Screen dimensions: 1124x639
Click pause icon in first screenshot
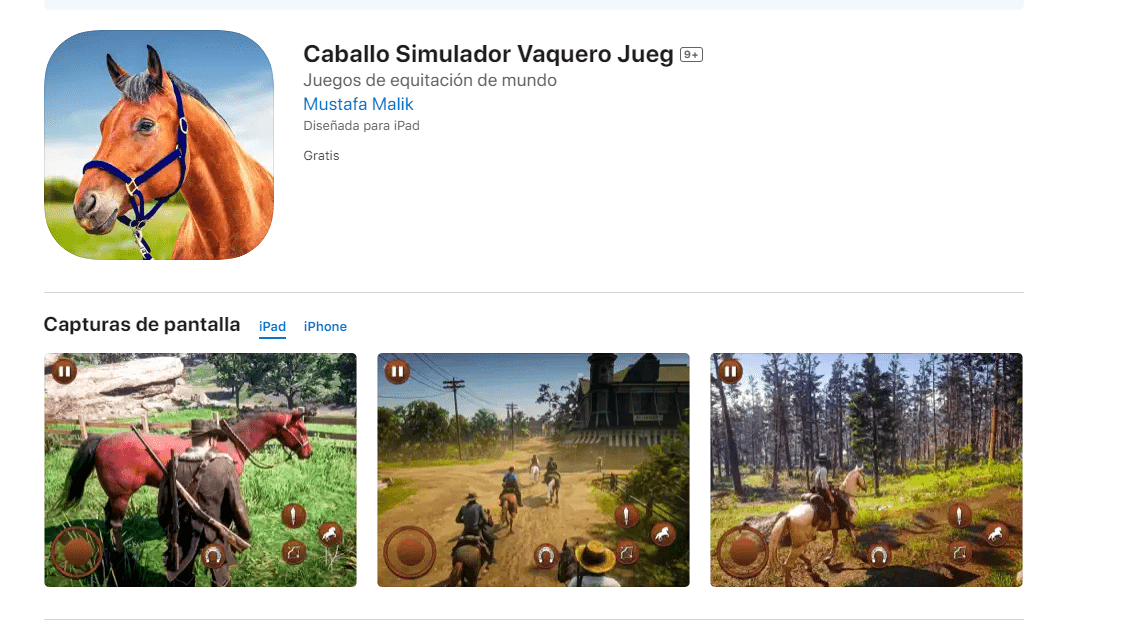coord(65,371)
